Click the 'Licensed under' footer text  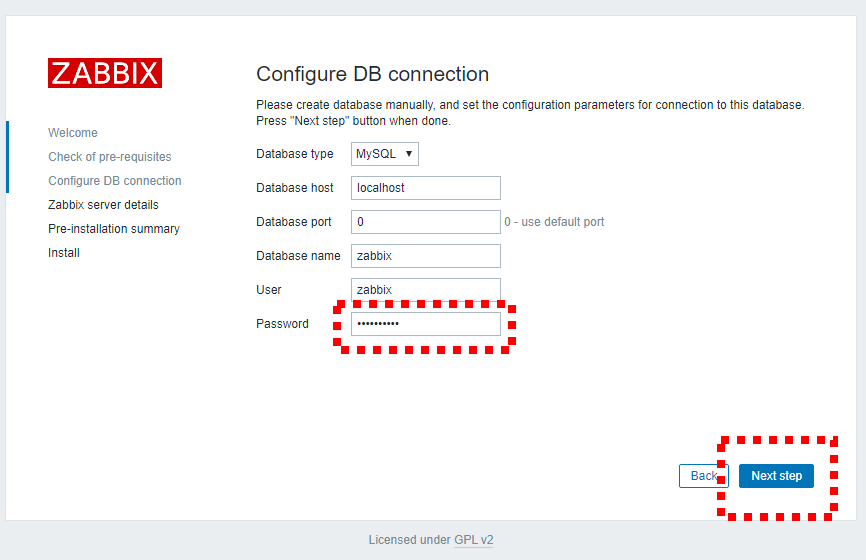(410, 540)
